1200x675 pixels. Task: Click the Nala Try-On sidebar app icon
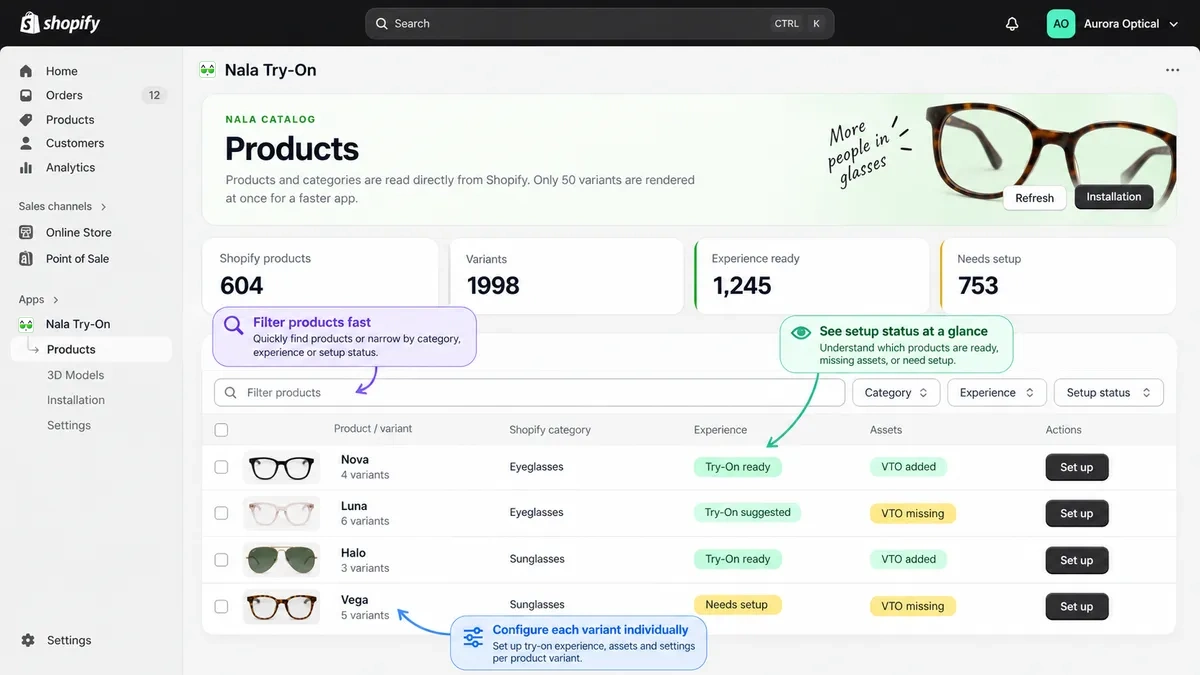point(26,324)
